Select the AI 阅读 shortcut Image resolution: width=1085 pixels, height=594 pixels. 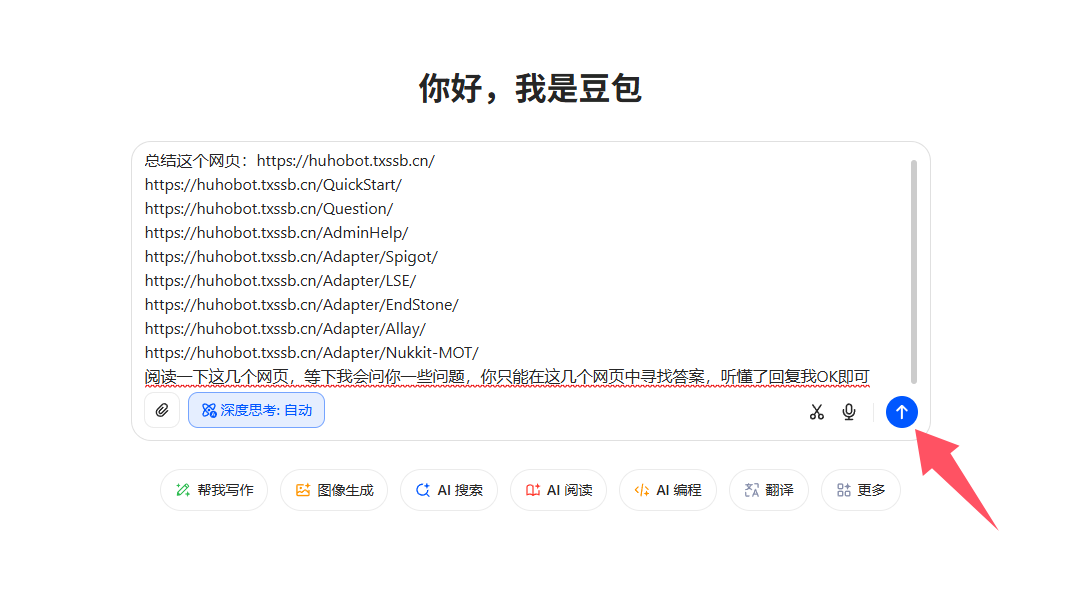click(x=558, y=490)
